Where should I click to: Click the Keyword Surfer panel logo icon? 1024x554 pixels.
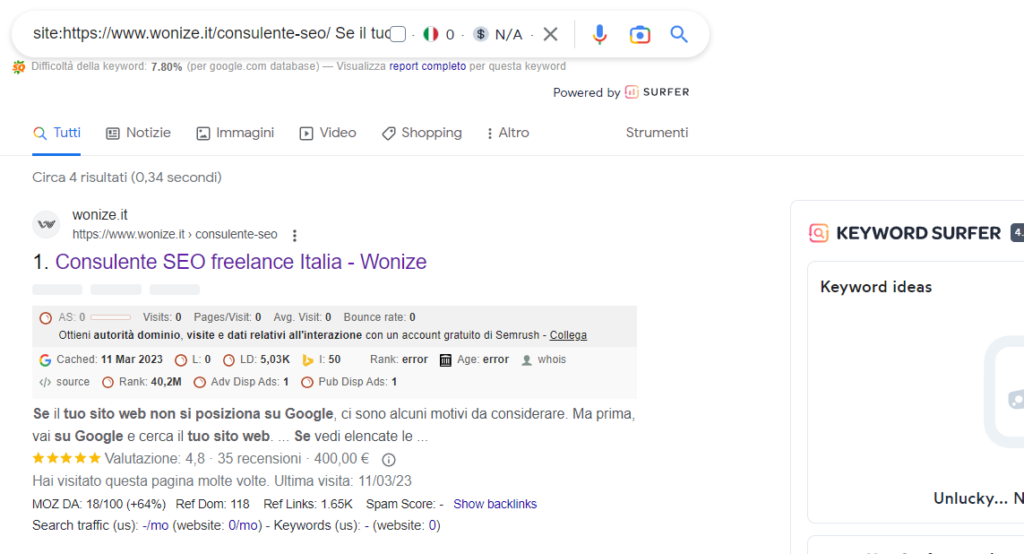coord(818,233)
